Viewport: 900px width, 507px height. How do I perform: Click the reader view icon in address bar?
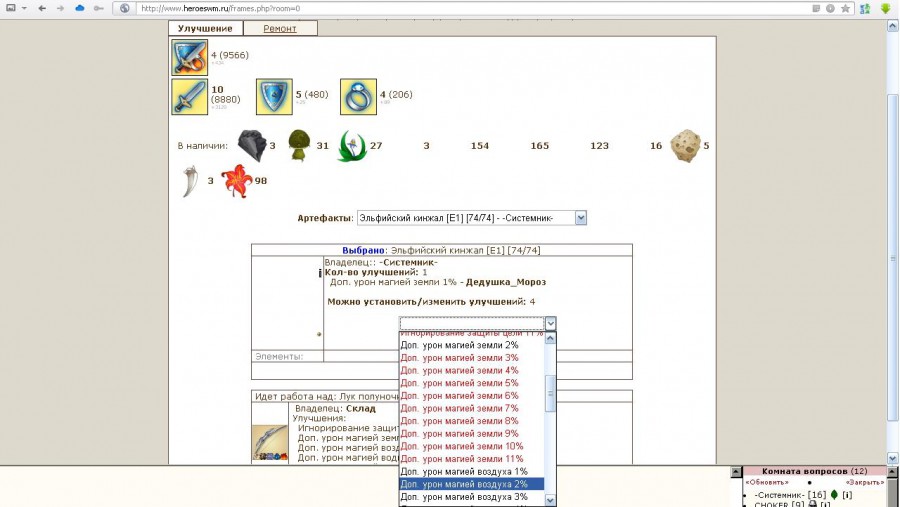pyautogui.click(x=816, y=9)
